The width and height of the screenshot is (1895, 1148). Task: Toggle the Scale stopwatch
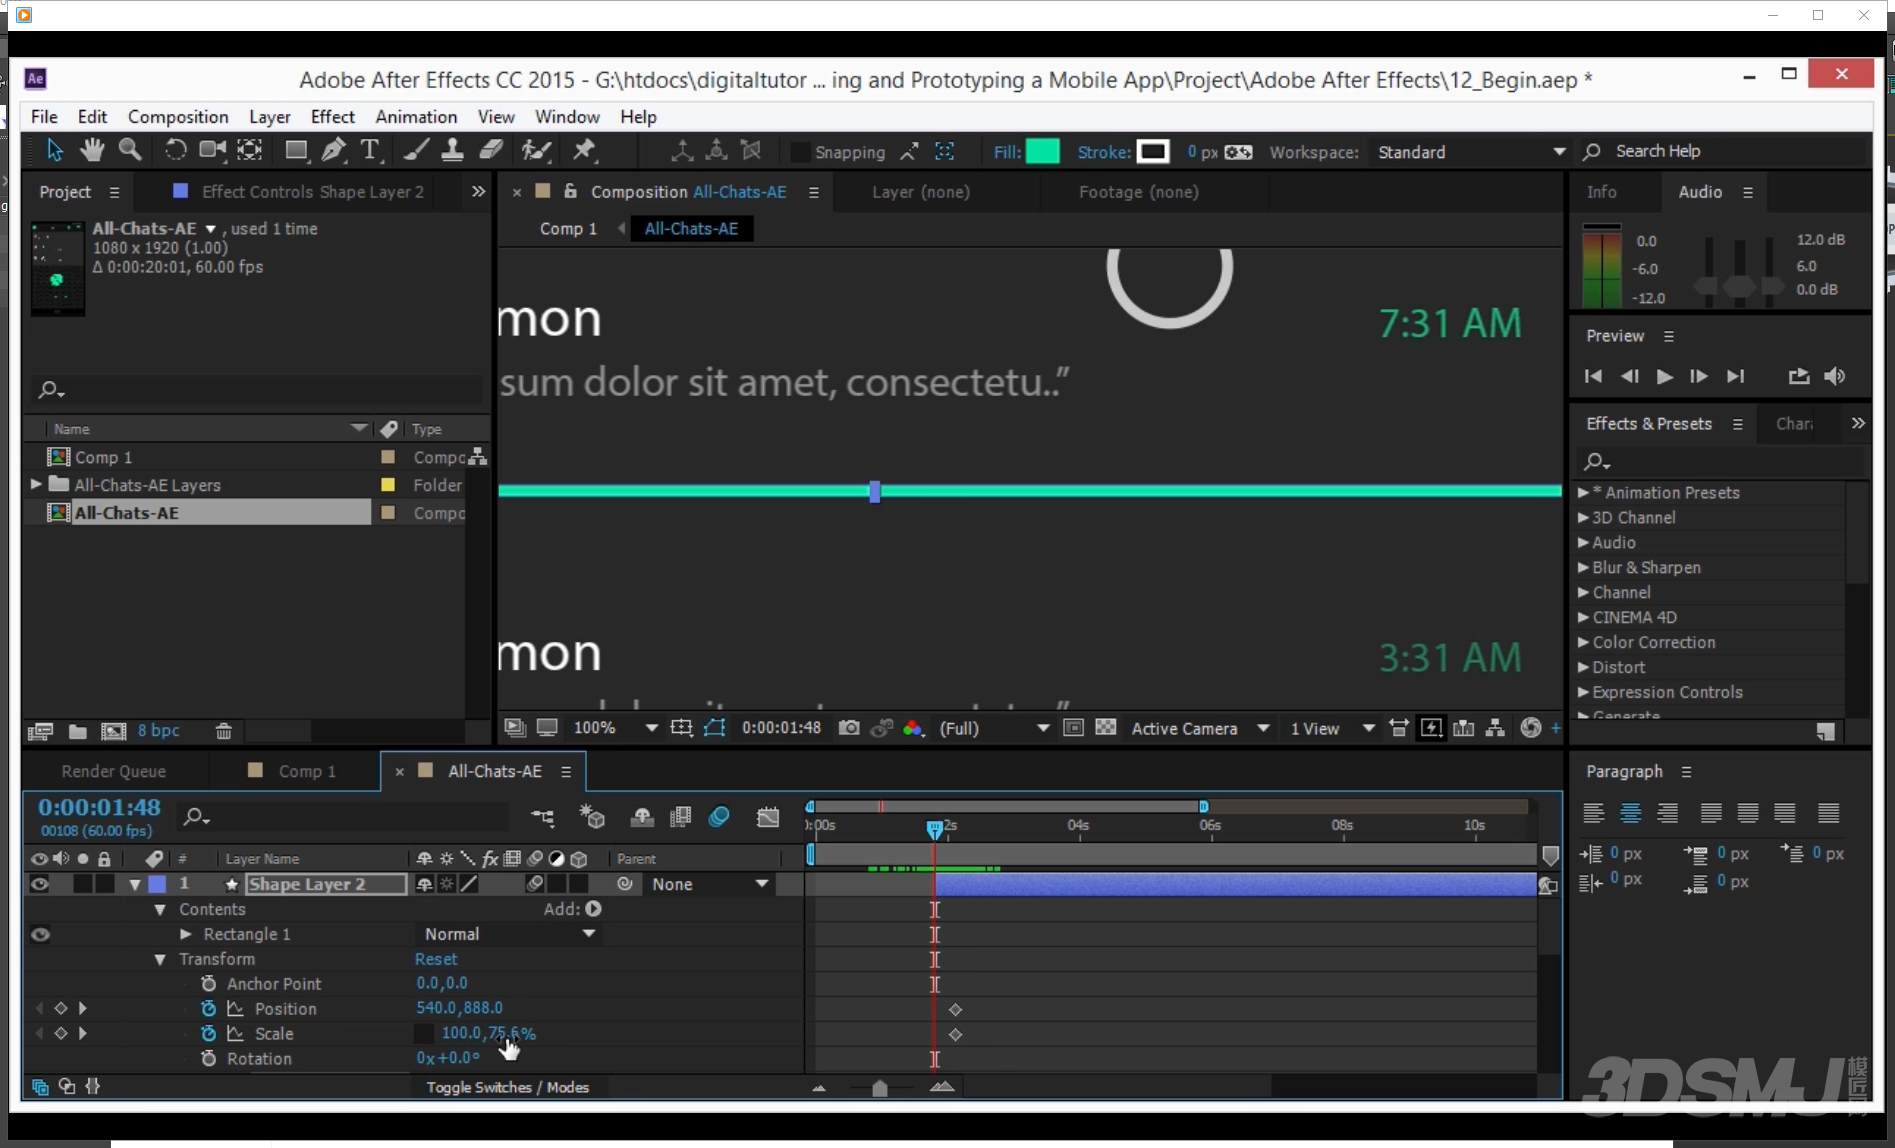pos(208,1033)
